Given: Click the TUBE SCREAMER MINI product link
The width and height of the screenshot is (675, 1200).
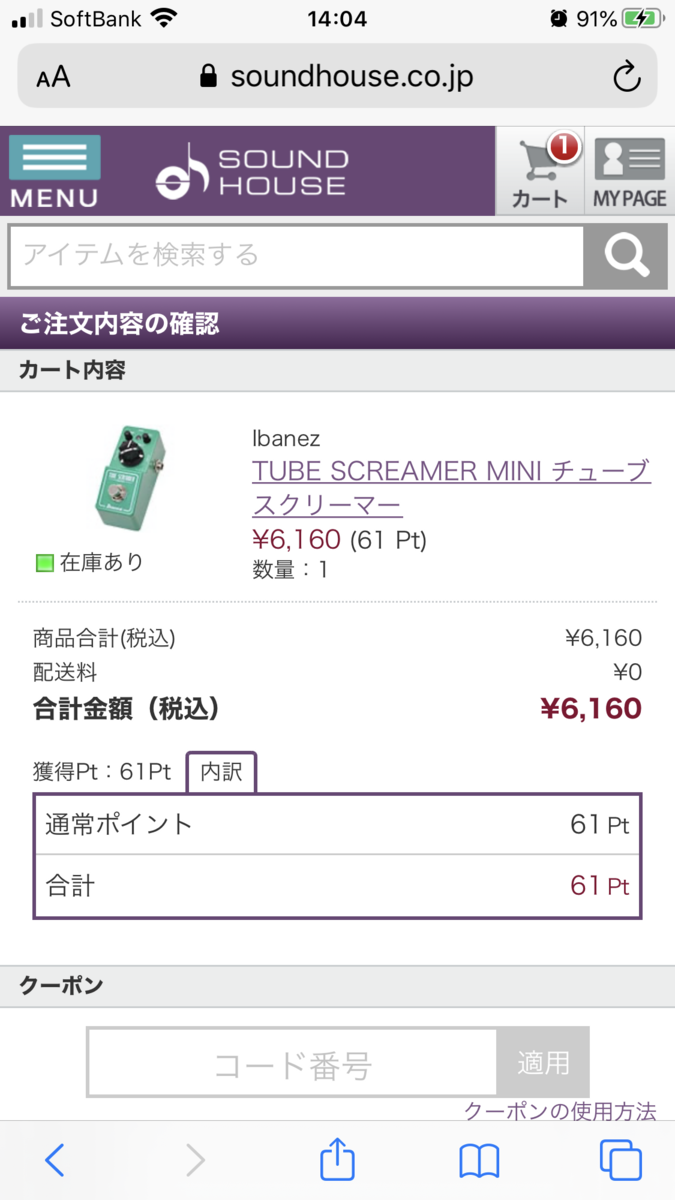Looking at the screenshot, I should click(451, 486).
